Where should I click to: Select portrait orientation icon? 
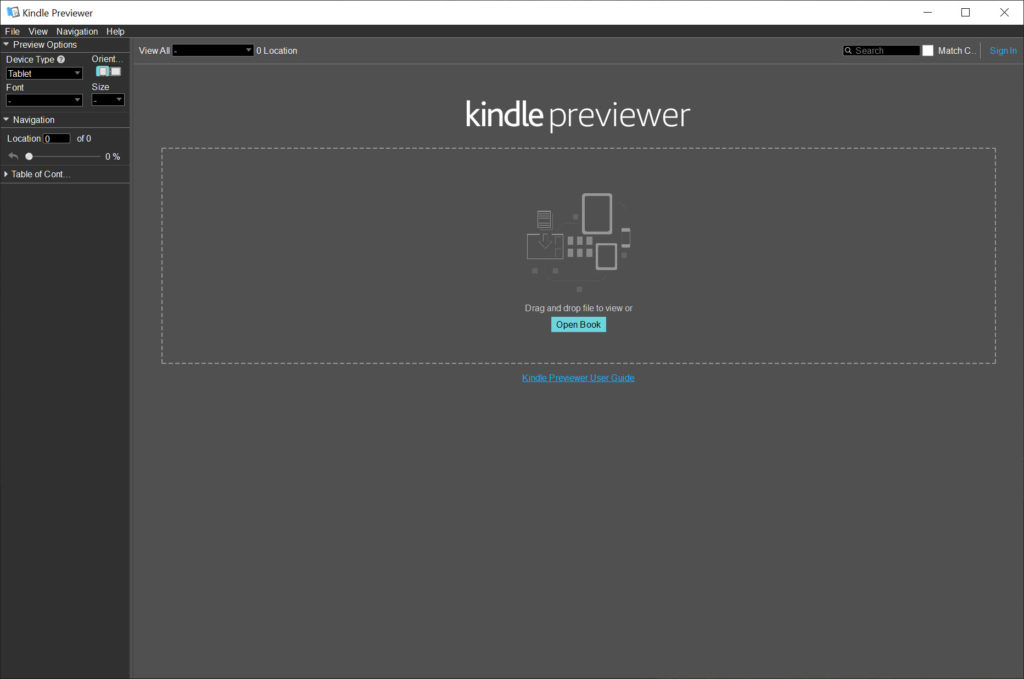(103, 71)
